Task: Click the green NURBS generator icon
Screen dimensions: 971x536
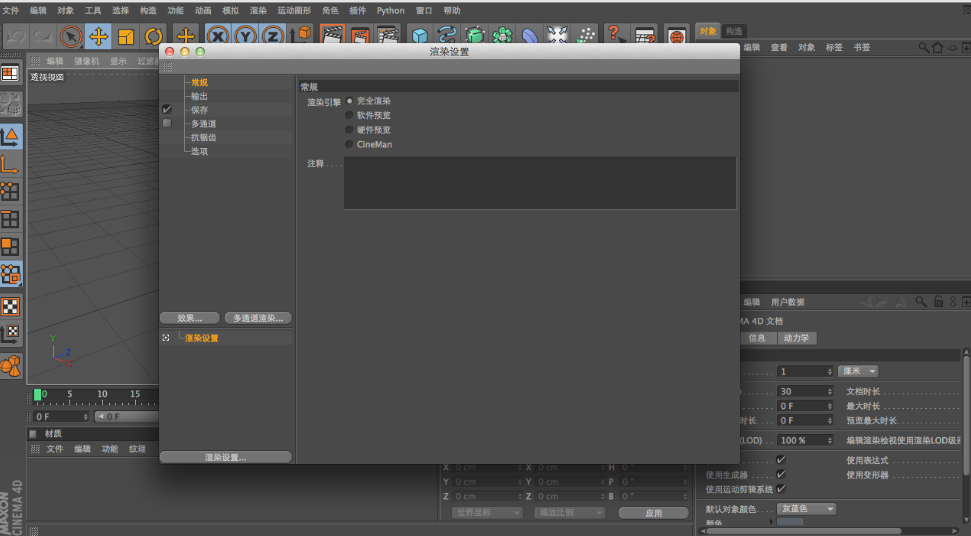Action: (474, 35)
